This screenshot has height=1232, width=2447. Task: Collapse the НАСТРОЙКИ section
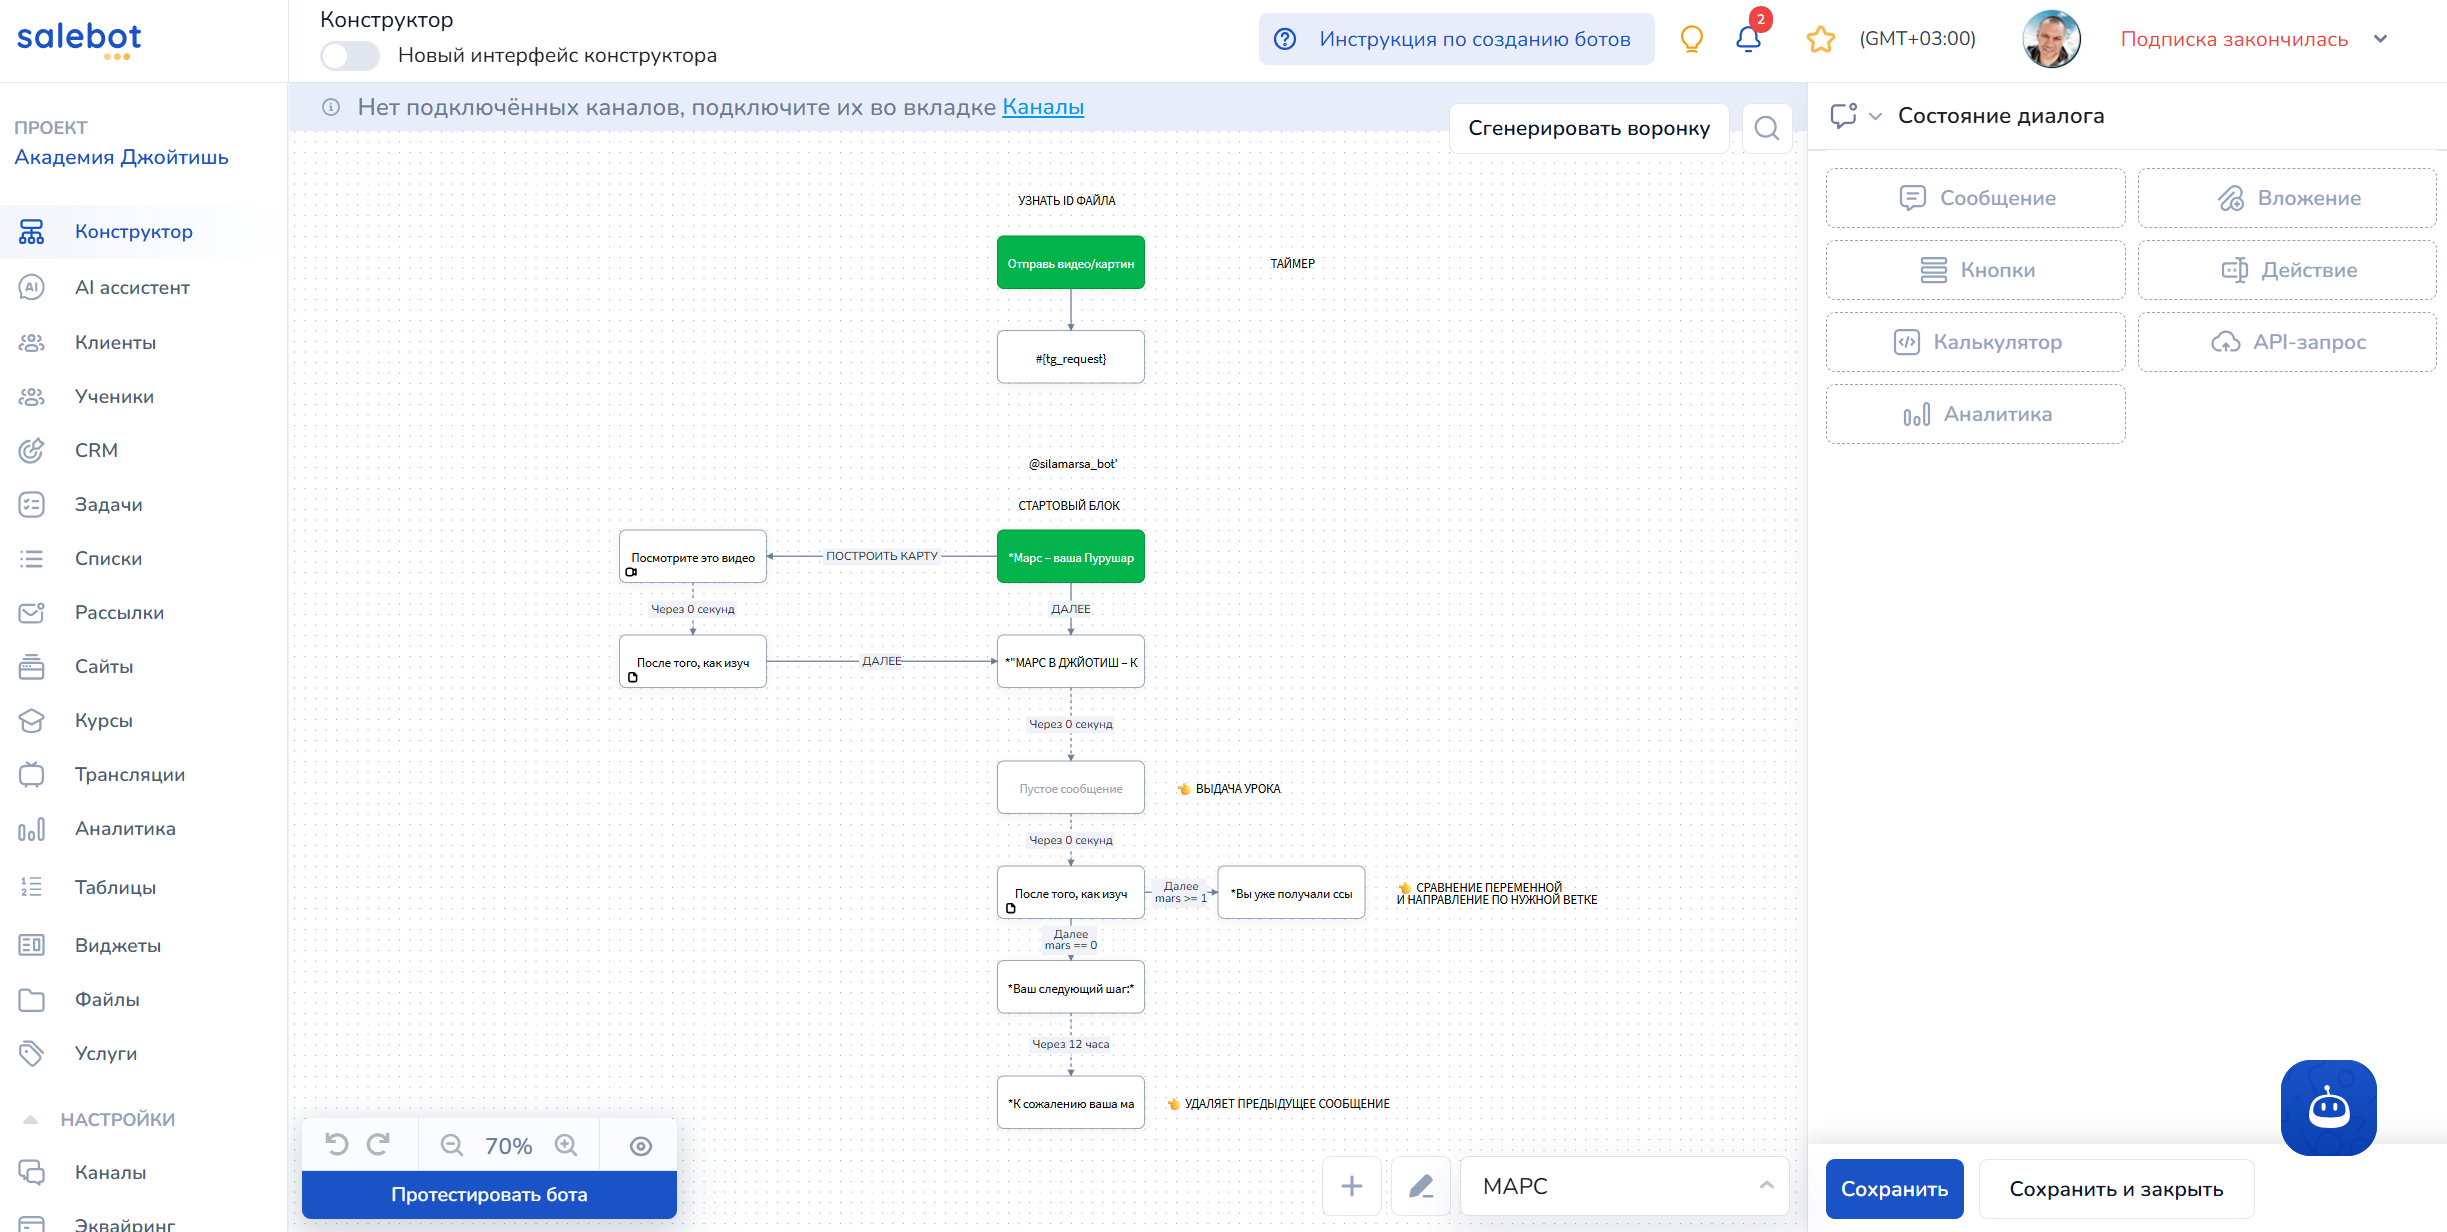[x=97, y=1119]
